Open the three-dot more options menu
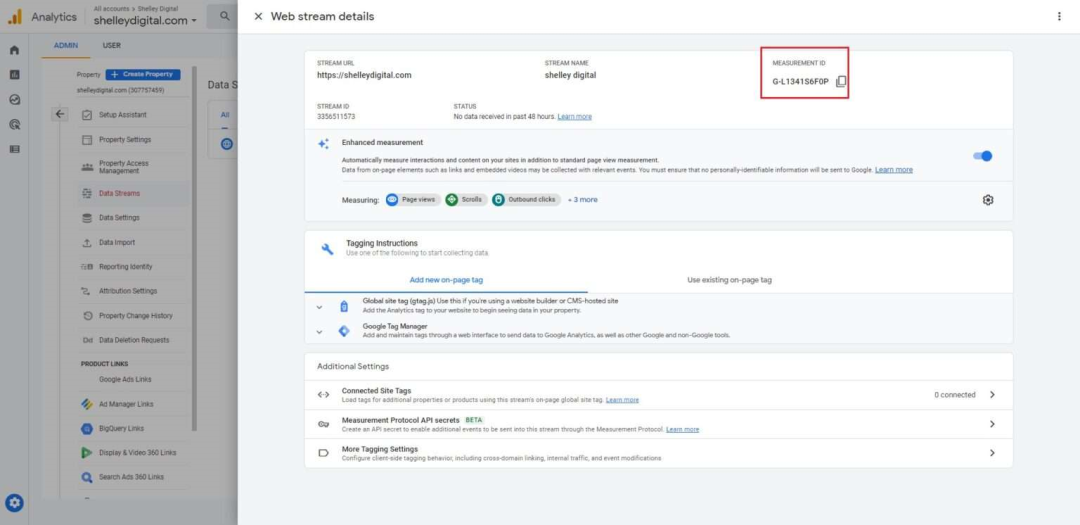Image resolution: width=1080 pixels, height=525 pixels. pos(1059,17)
